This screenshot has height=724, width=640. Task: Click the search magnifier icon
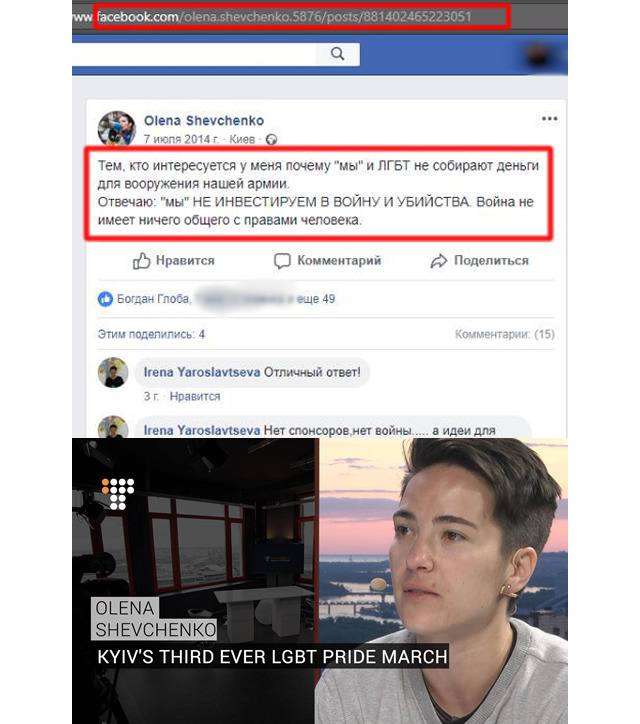coord(338,54)
